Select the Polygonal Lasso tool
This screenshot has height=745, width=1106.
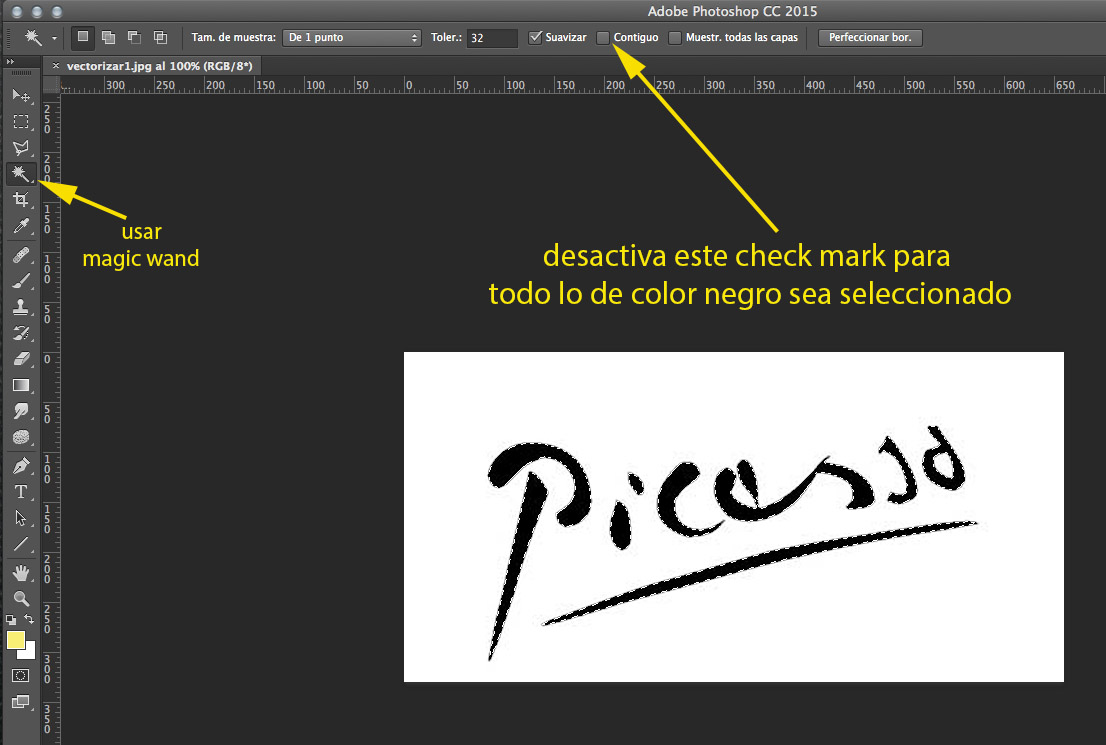pos(21,147)
